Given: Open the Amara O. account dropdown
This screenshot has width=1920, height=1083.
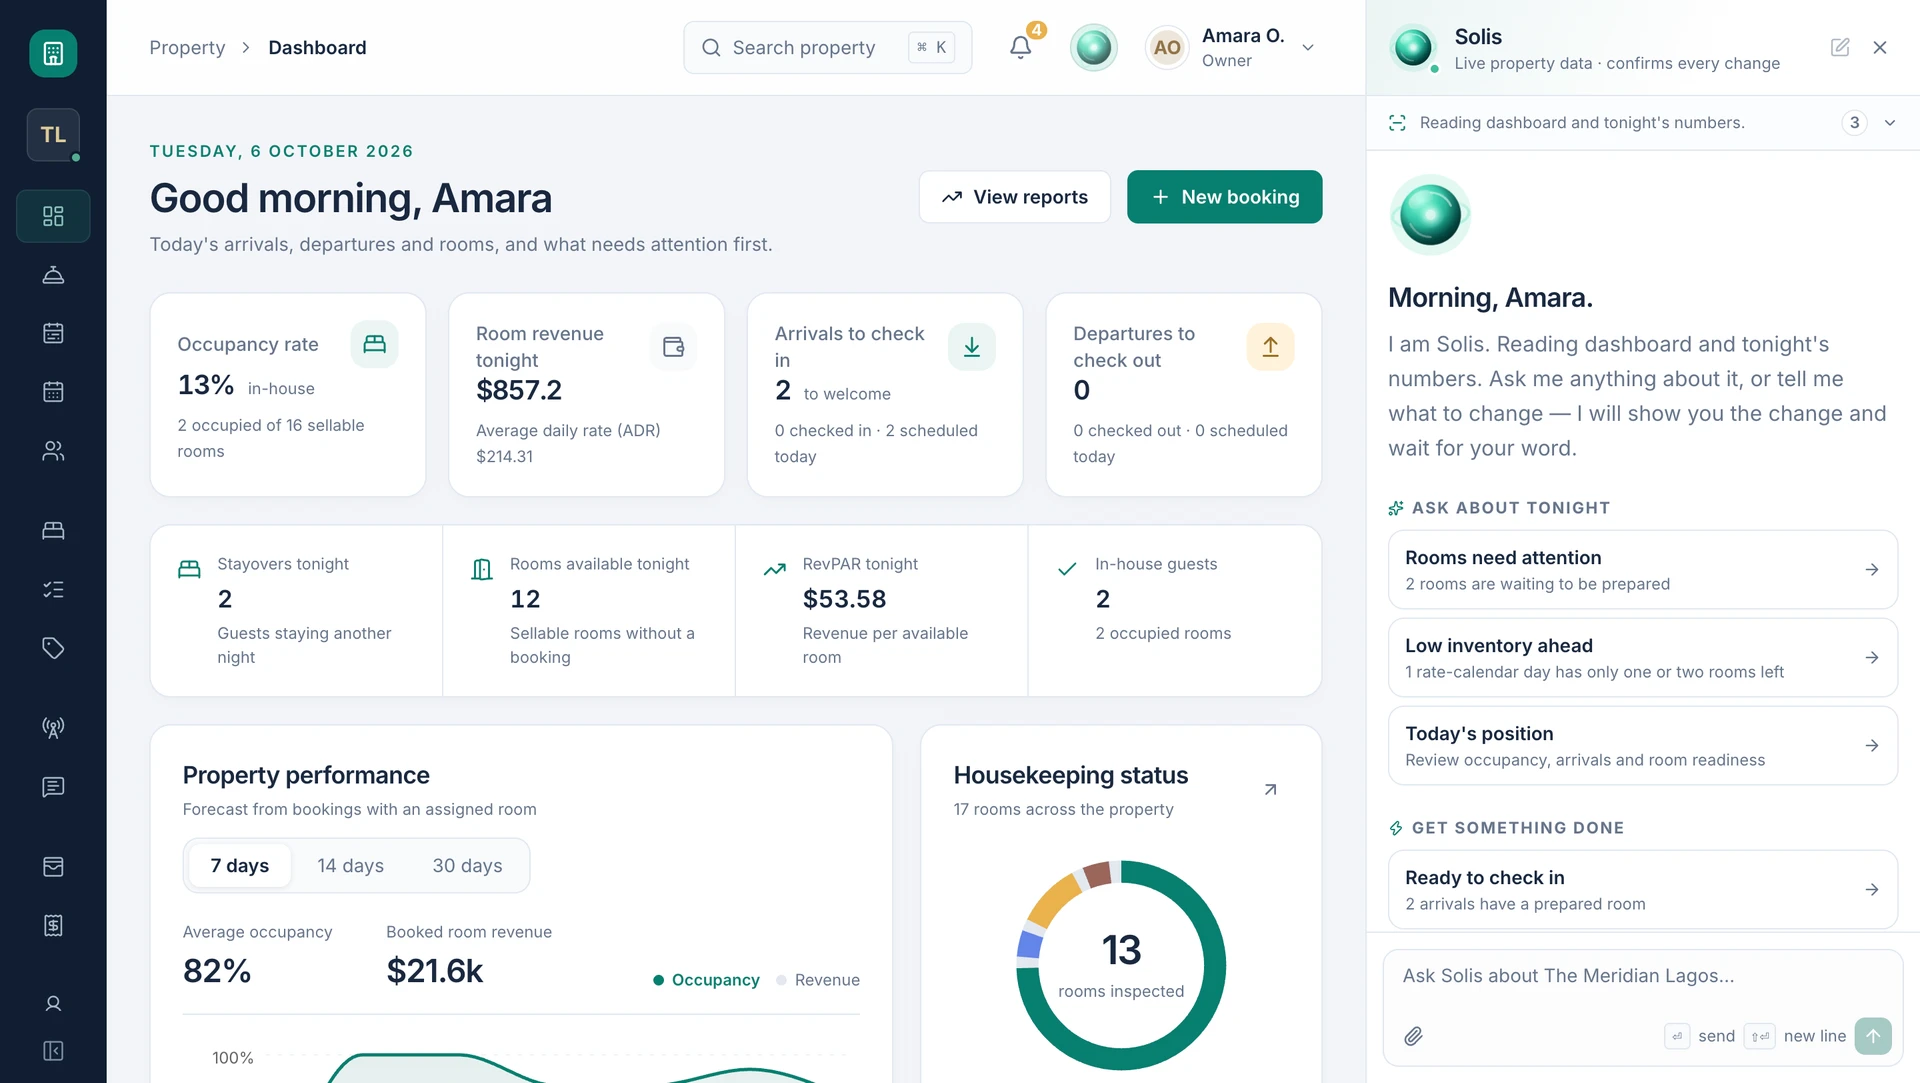Looking at the screenshot, I should pyautogui.click(x=1231, y=47).
